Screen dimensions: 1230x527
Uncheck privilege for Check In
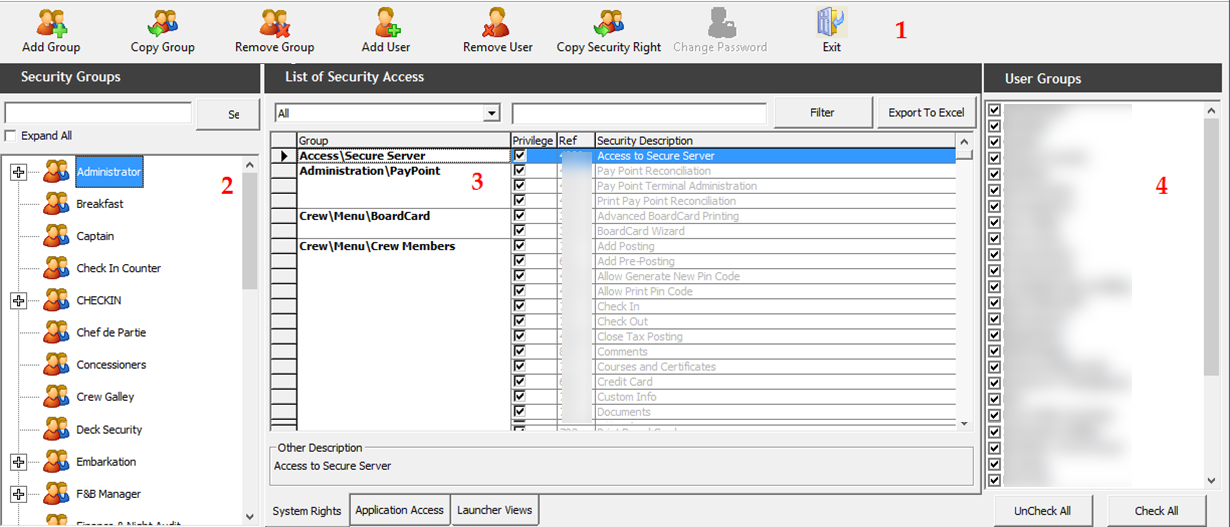click(520, 306)
